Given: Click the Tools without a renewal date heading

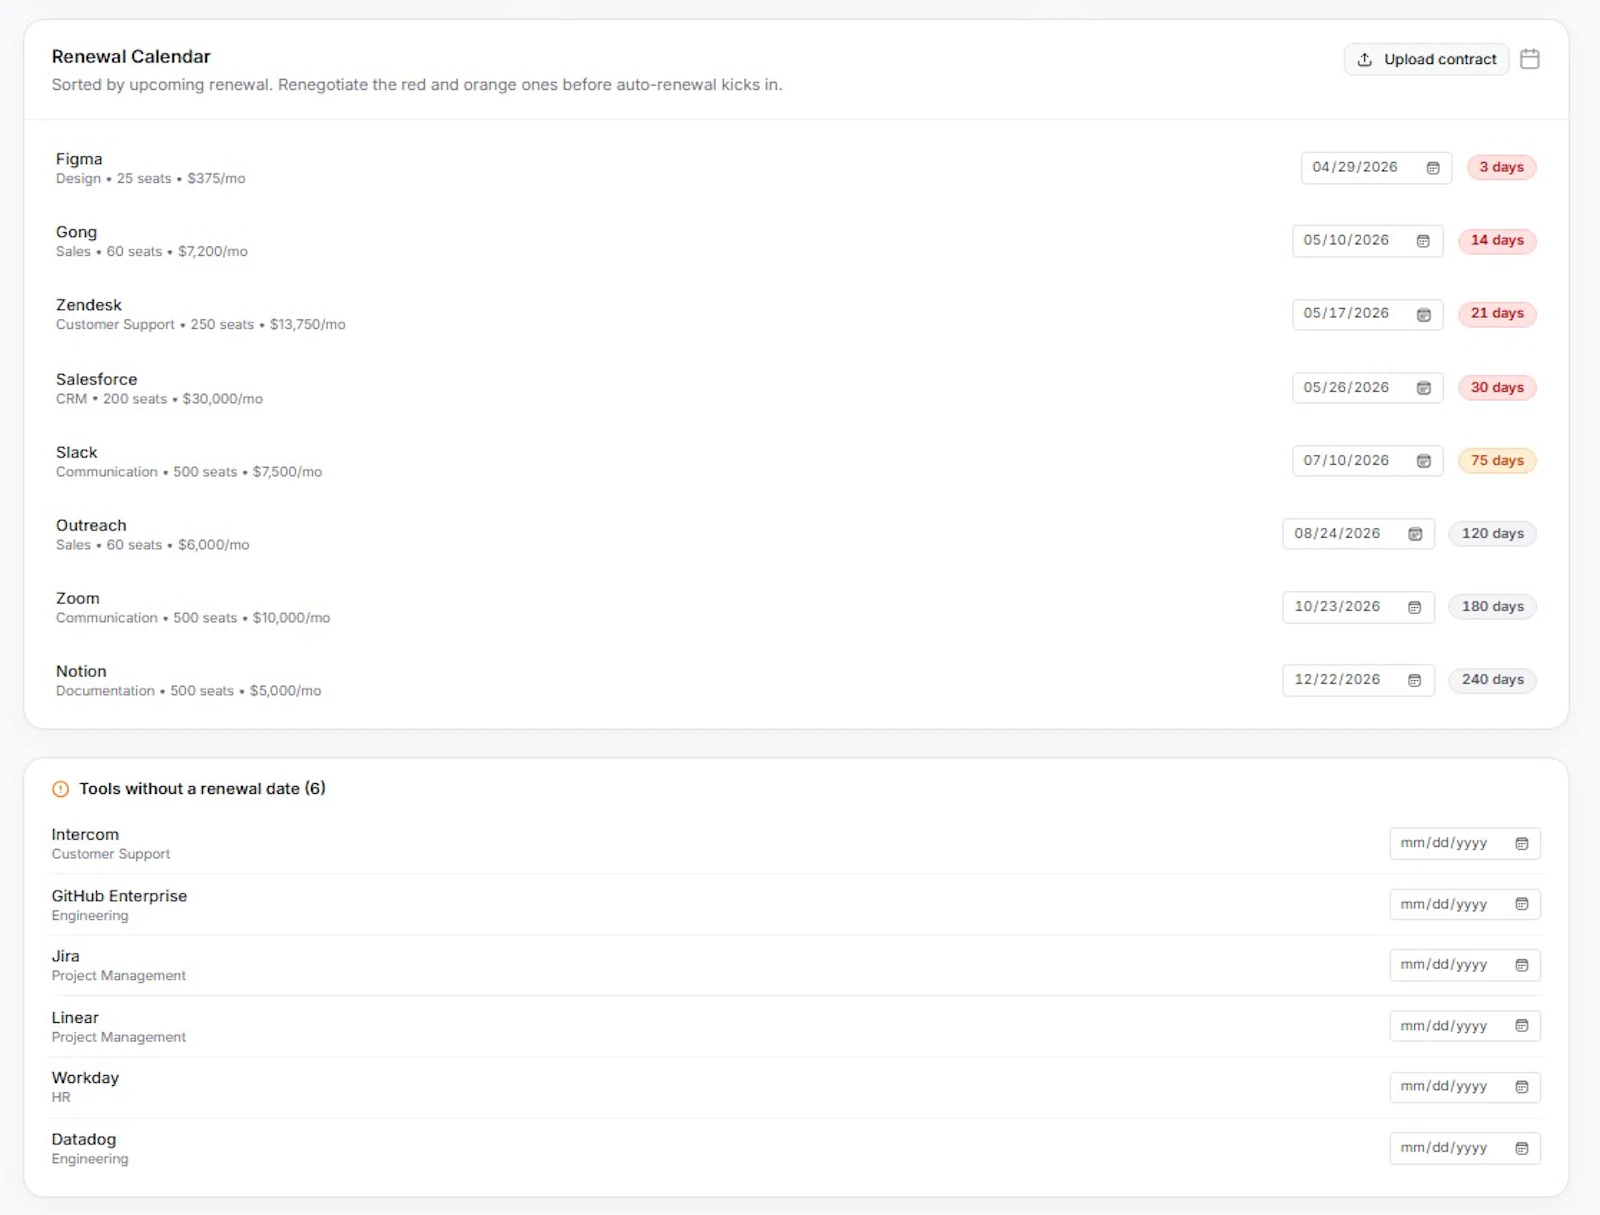Looking at the screenshot, I should [202, 789].
